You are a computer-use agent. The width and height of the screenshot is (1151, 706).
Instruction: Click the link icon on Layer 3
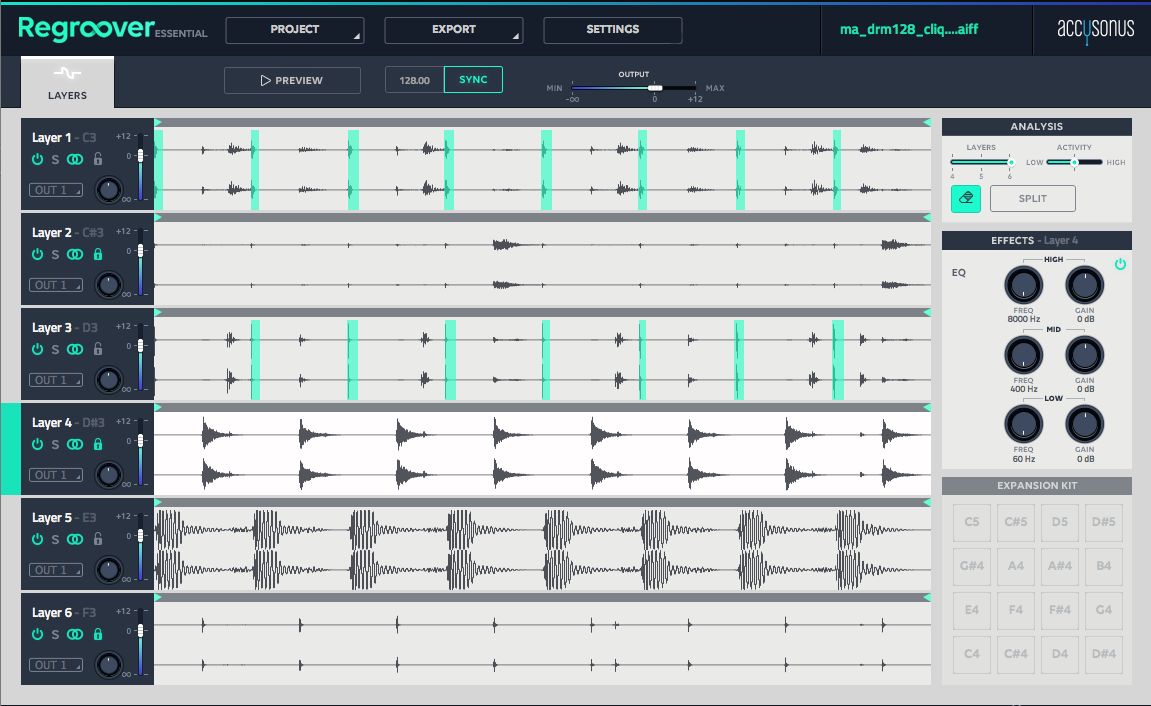tap(75, 349)
